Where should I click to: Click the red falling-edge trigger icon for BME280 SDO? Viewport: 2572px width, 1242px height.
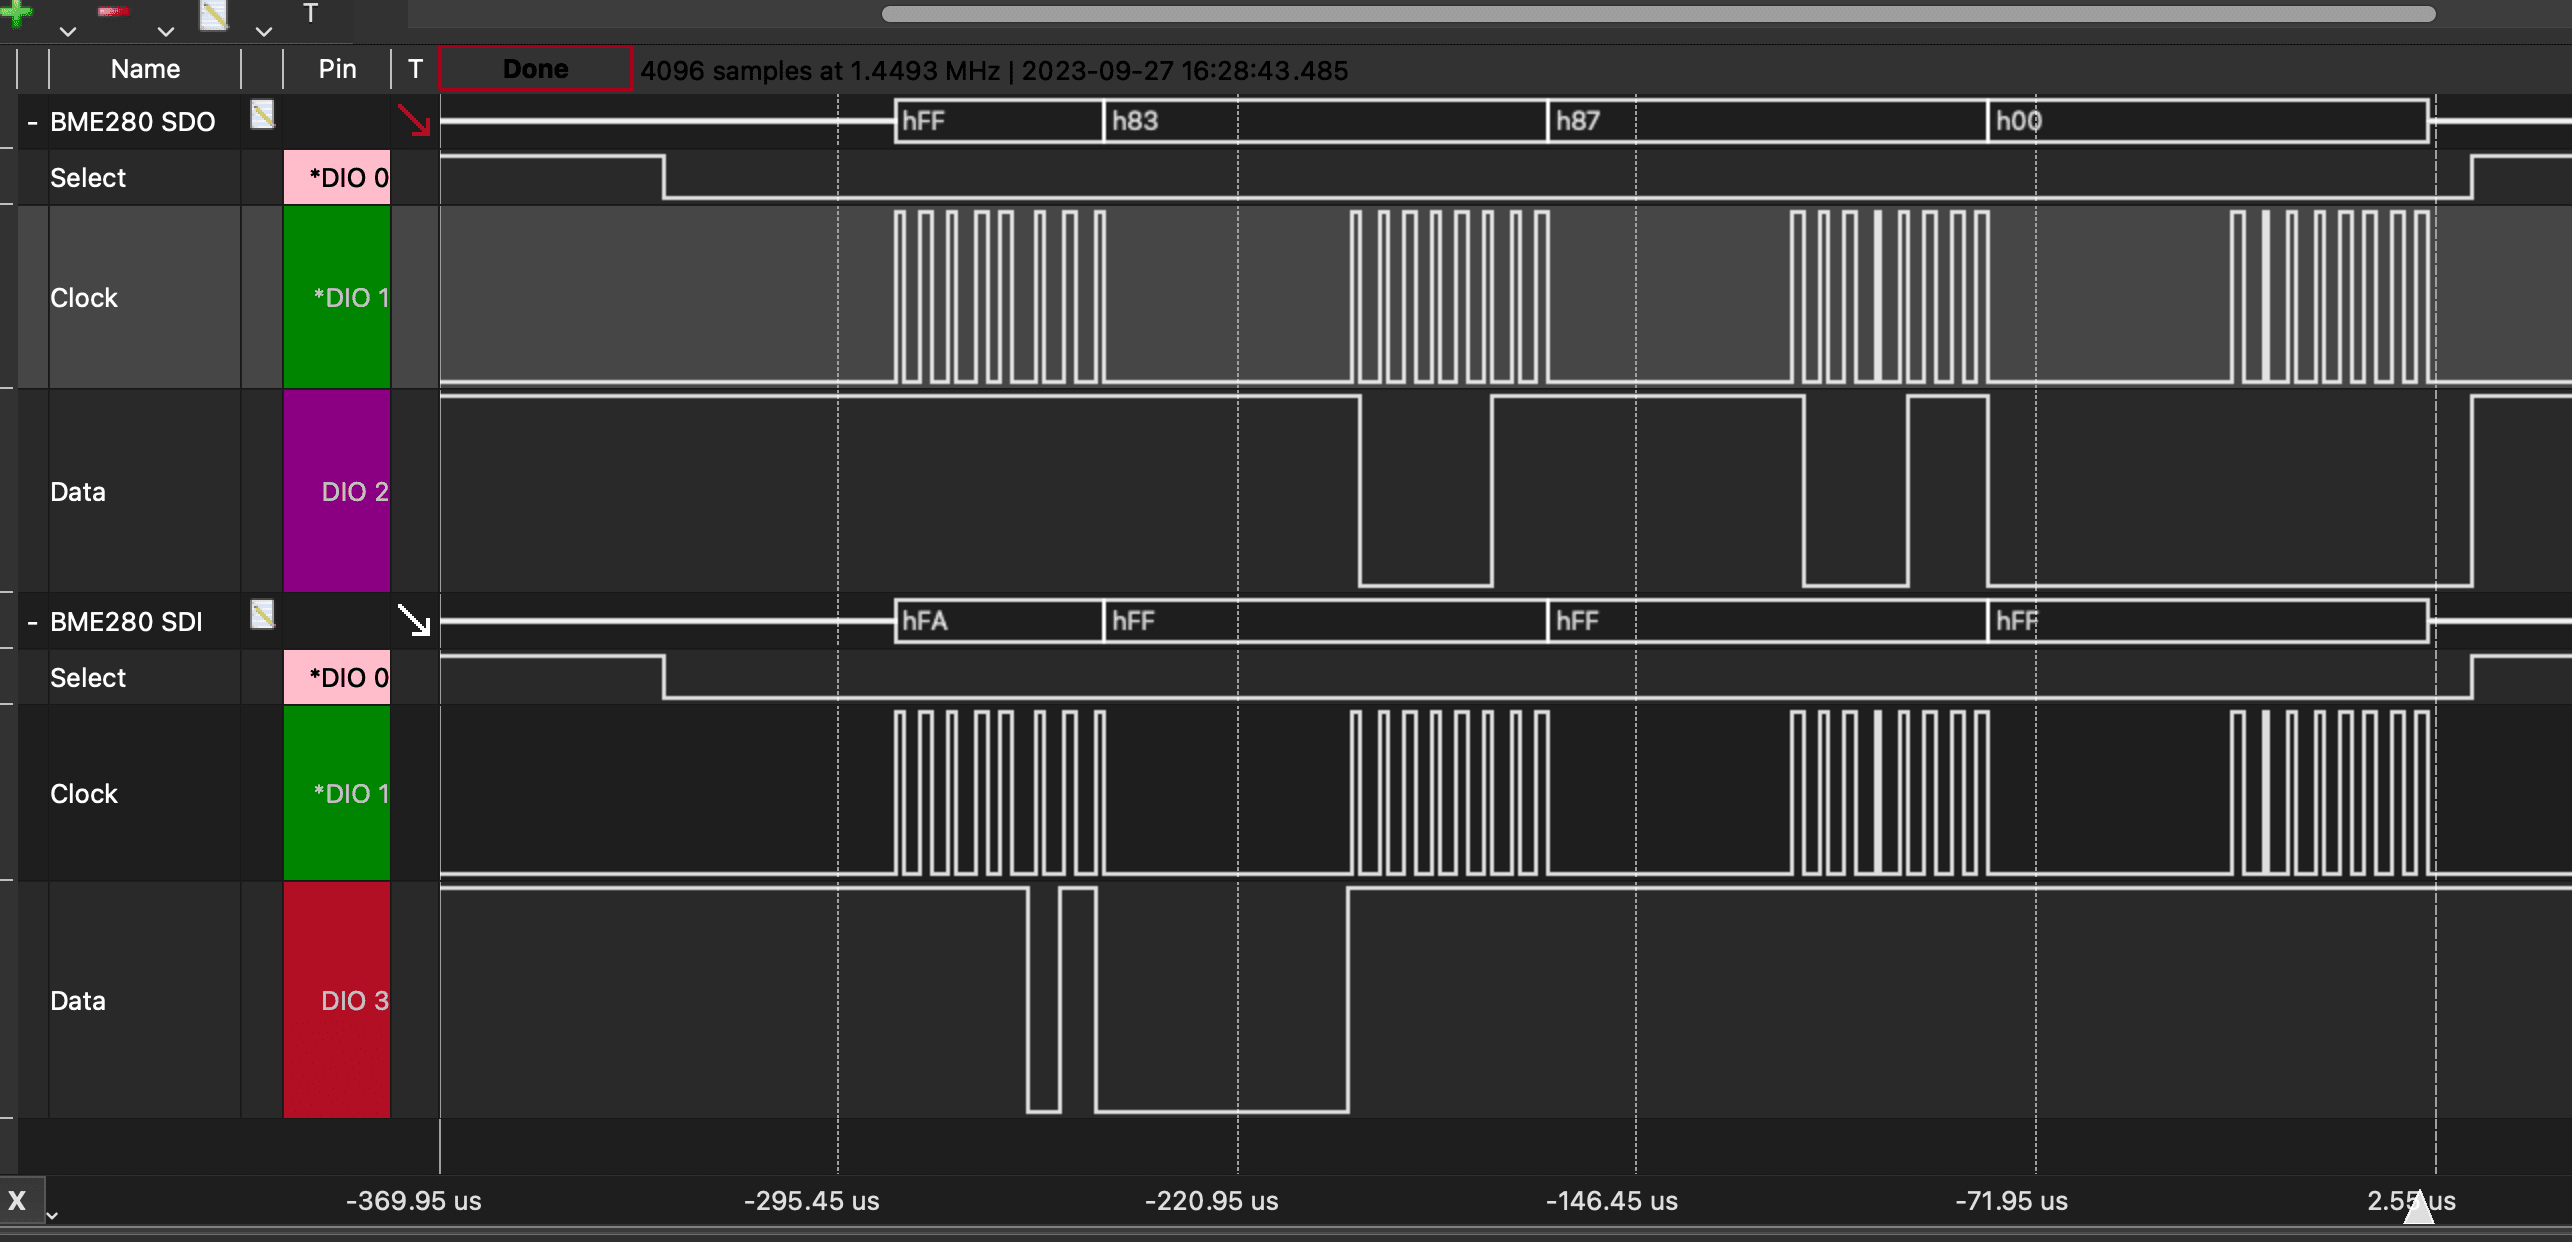point(414,120)
